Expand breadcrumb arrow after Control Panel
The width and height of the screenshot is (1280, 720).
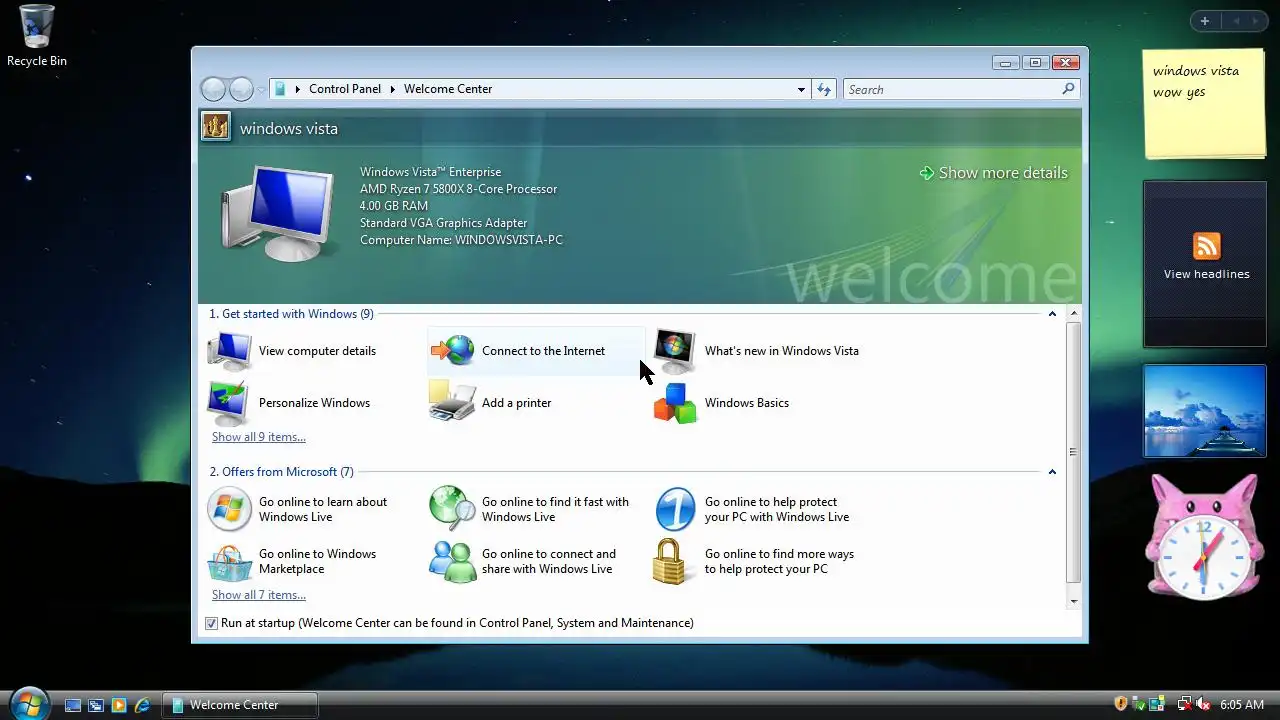pos(392,89)
